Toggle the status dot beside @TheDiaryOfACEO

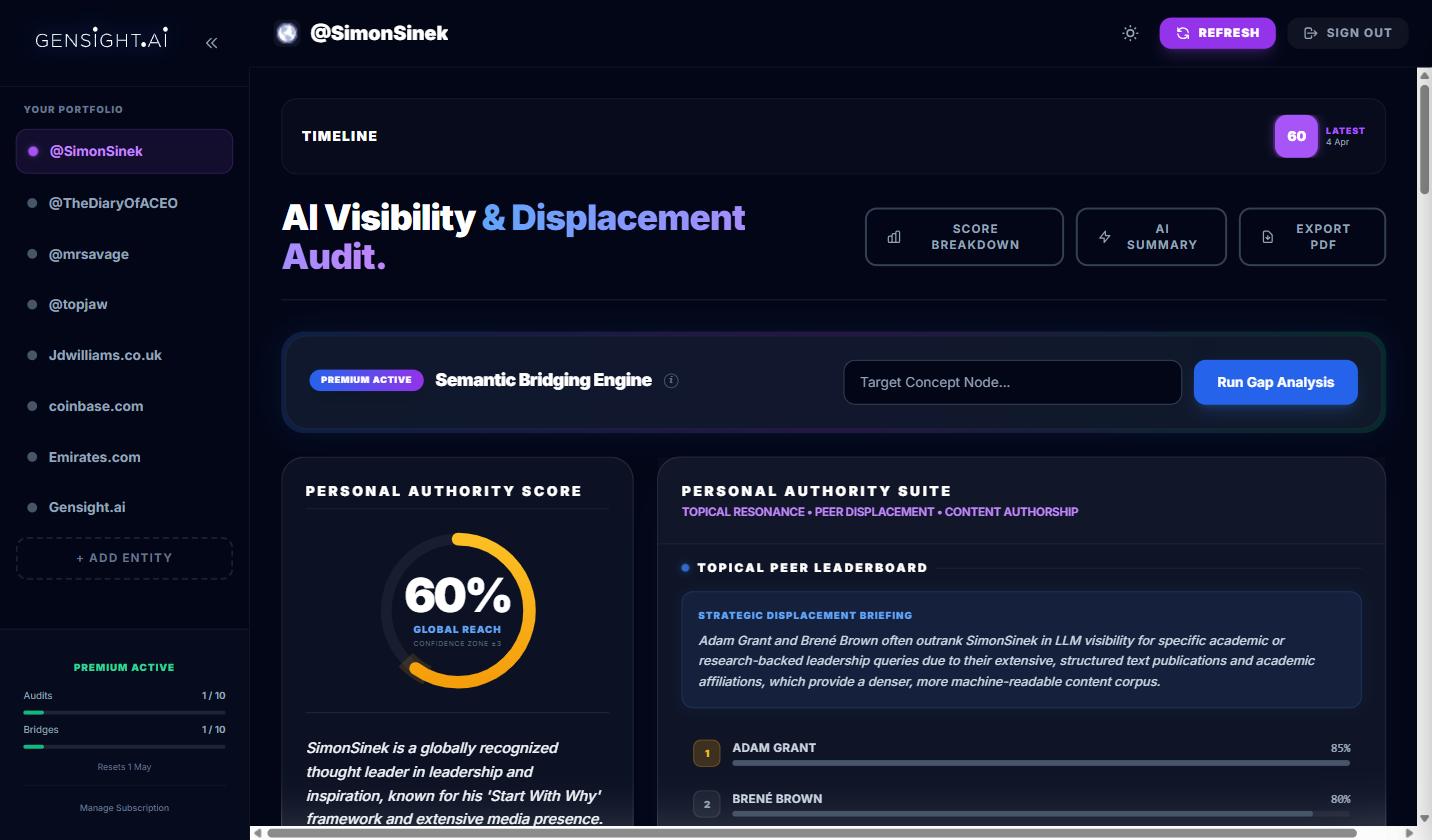coord(30,202)
